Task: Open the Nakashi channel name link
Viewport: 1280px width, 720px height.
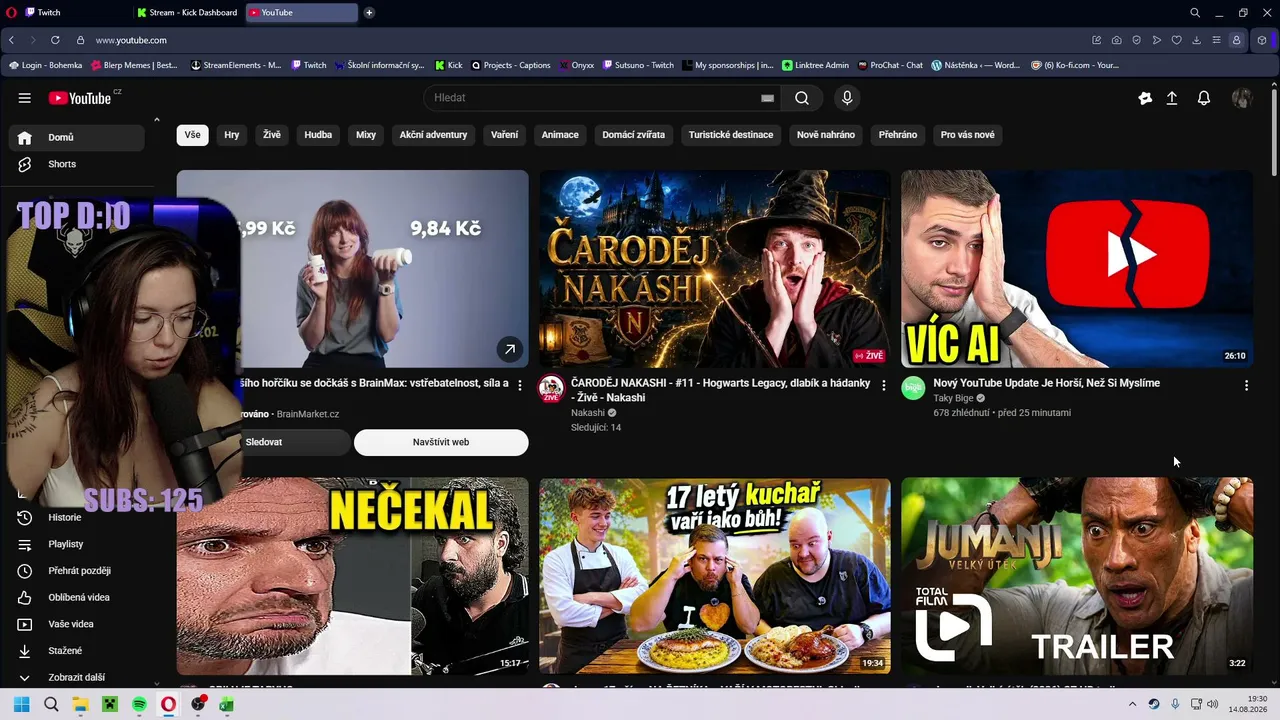Action: click(x=588, y=413)
